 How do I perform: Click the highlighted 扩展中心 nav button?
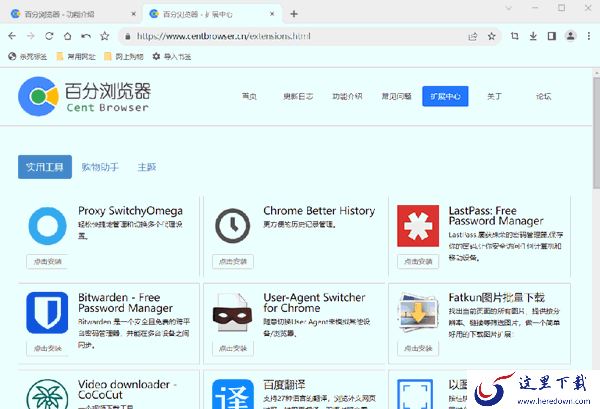click(x=445, y=96)
